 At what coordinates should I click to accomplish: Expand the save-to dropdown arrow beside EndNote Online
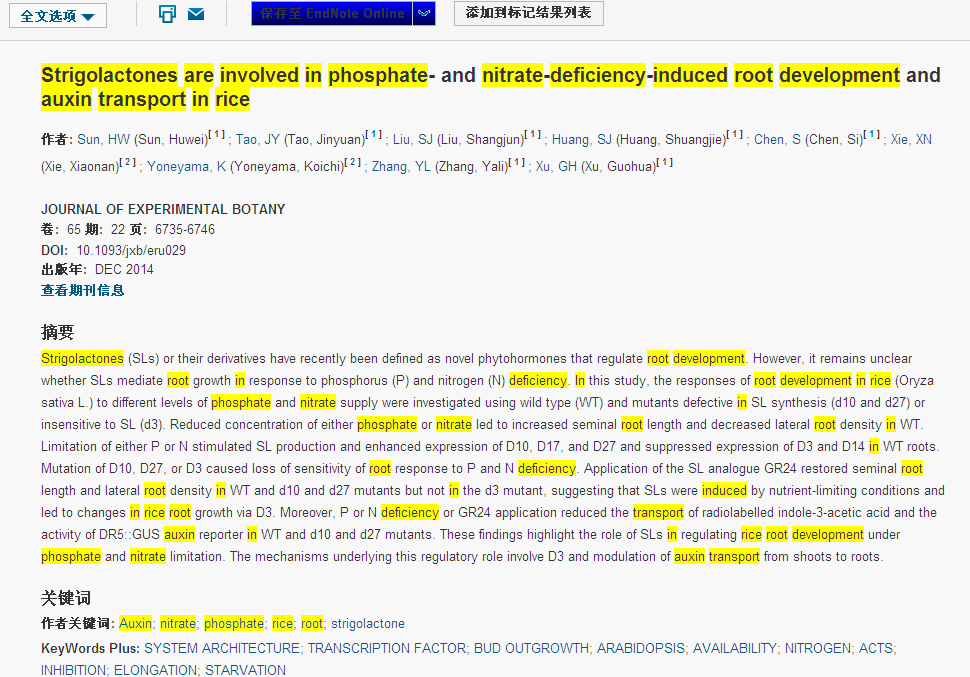[424, 14]
